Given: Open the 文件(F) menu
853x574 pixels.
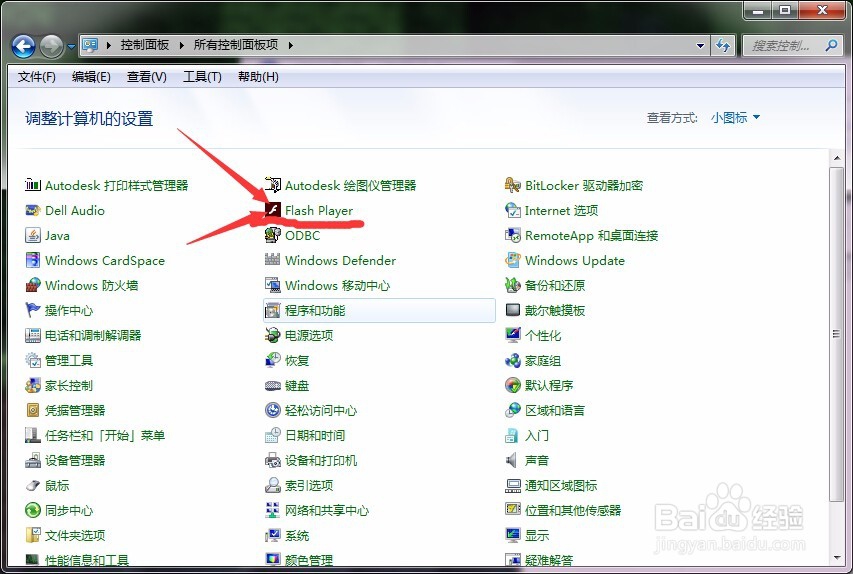Looking at the screenshot, I should click(x=36, y=77).
